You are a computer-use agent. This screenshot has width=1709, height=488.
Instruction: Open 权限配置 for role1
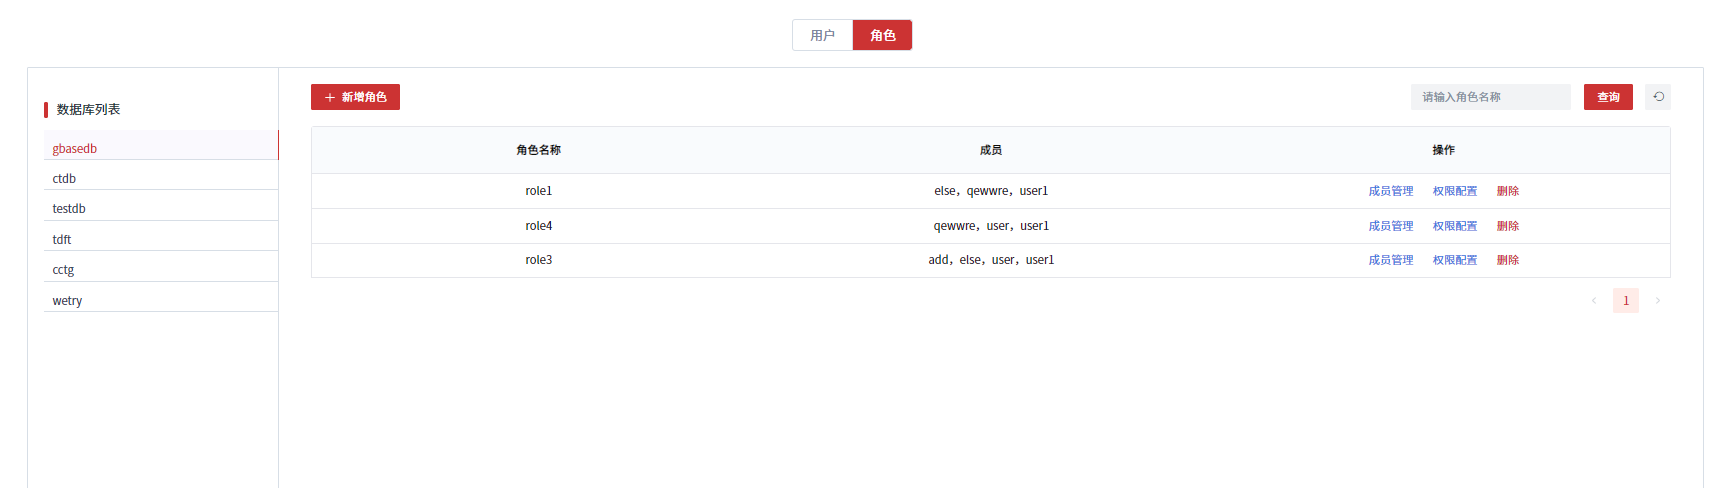1454,191
